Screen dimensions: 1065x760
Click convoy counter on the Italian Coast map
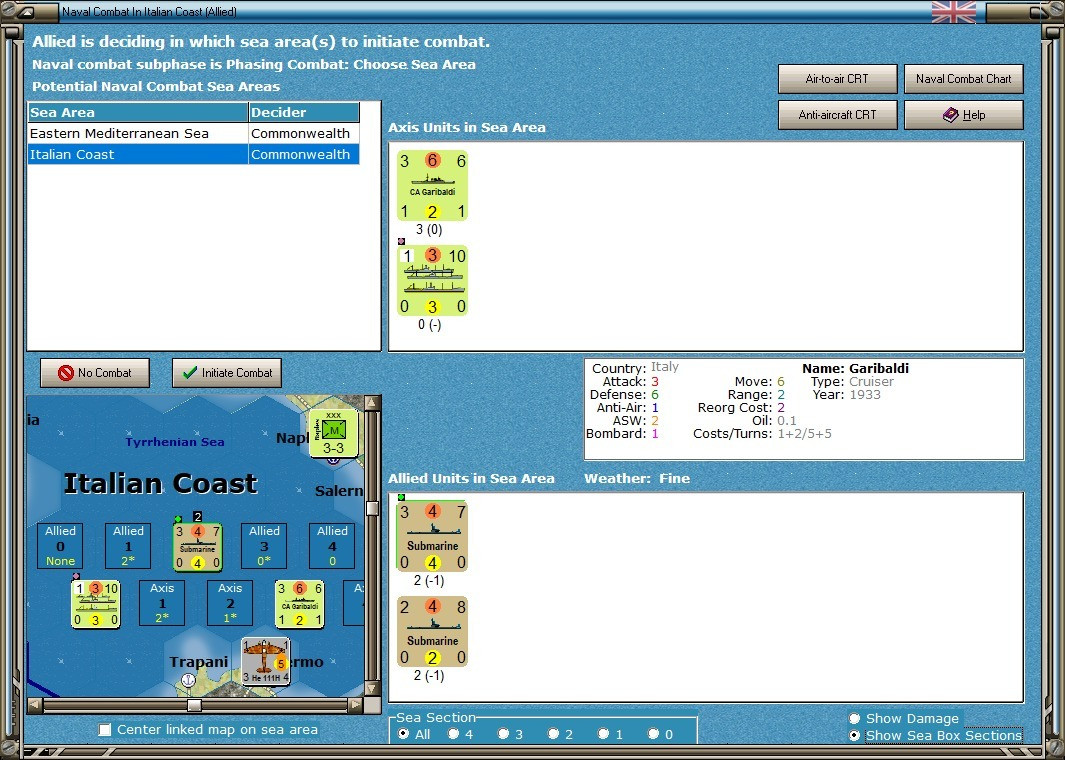(x=96, y=604)
